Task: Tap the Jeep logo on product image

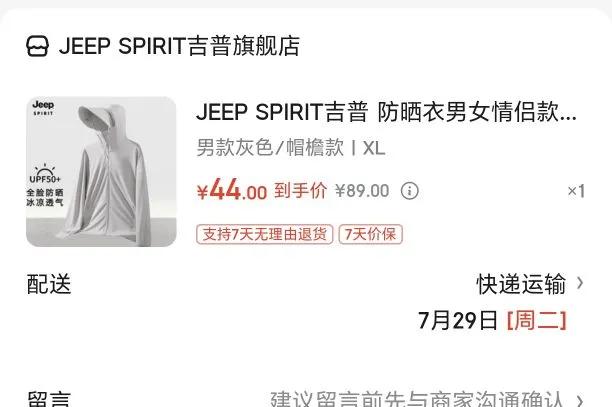Action: (43, 107)
